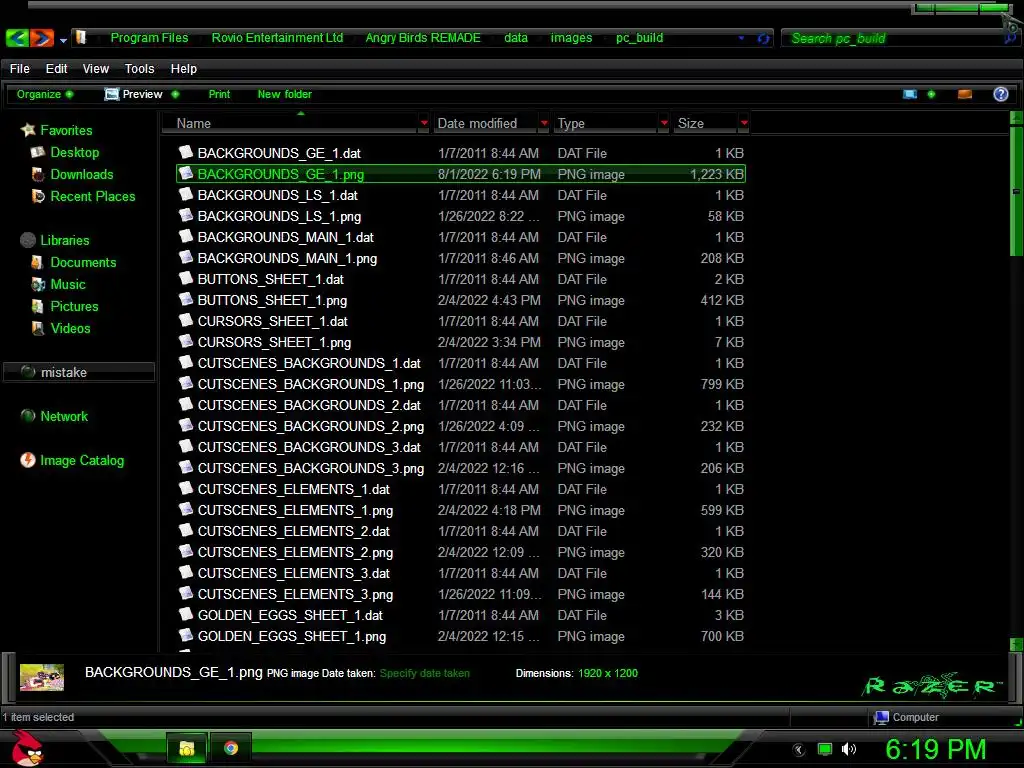Click the BUTTONS_SHEET_1.png file icon
This screenshot has width=1024, height=768.
[x=186, y=300]
